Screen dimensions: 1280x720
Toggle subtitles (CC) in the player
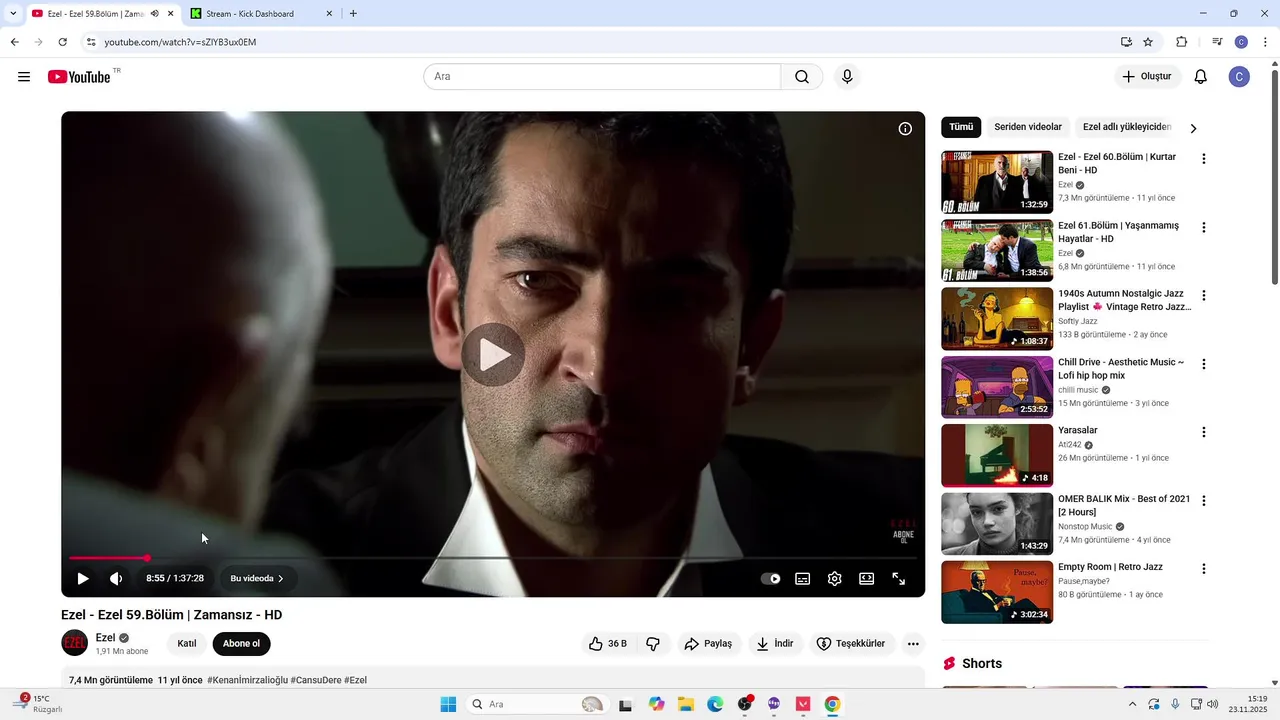[x=802, y=578]
